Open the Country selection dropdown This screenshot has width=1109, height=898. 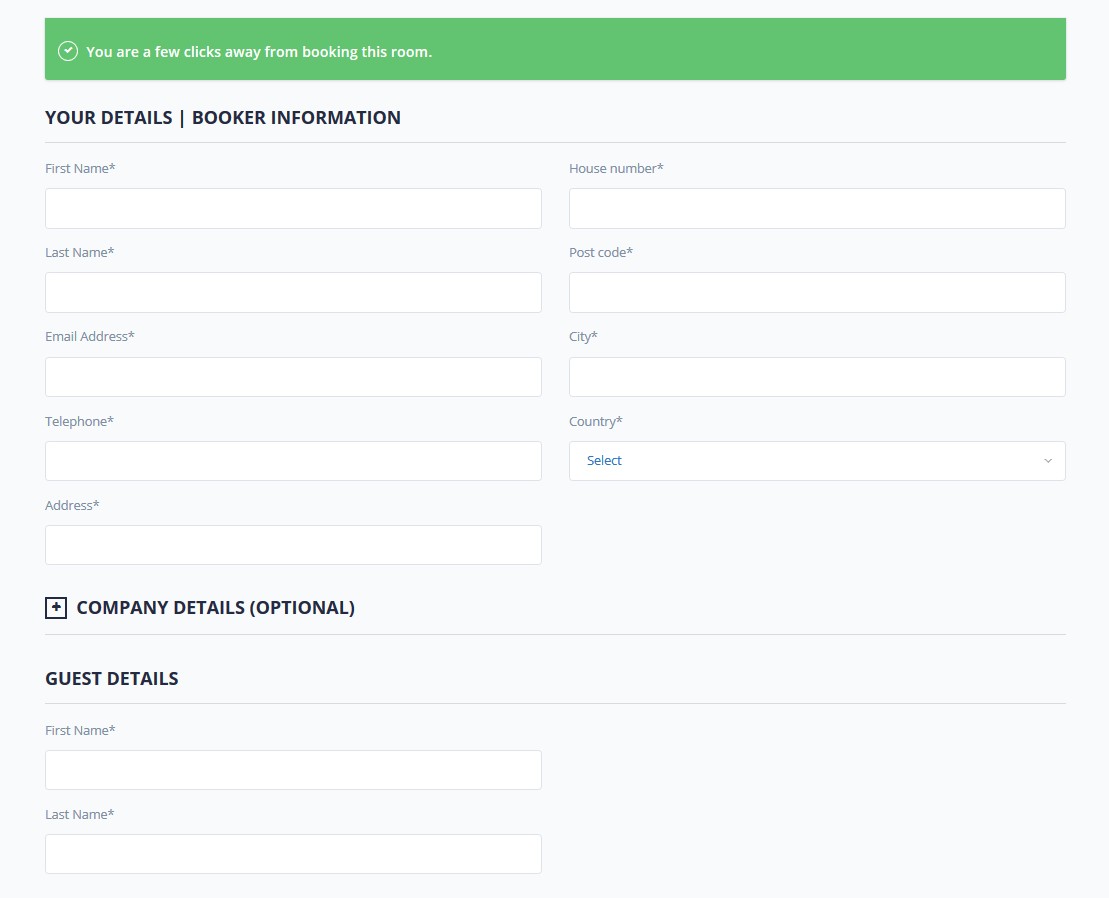pos(817,461)
